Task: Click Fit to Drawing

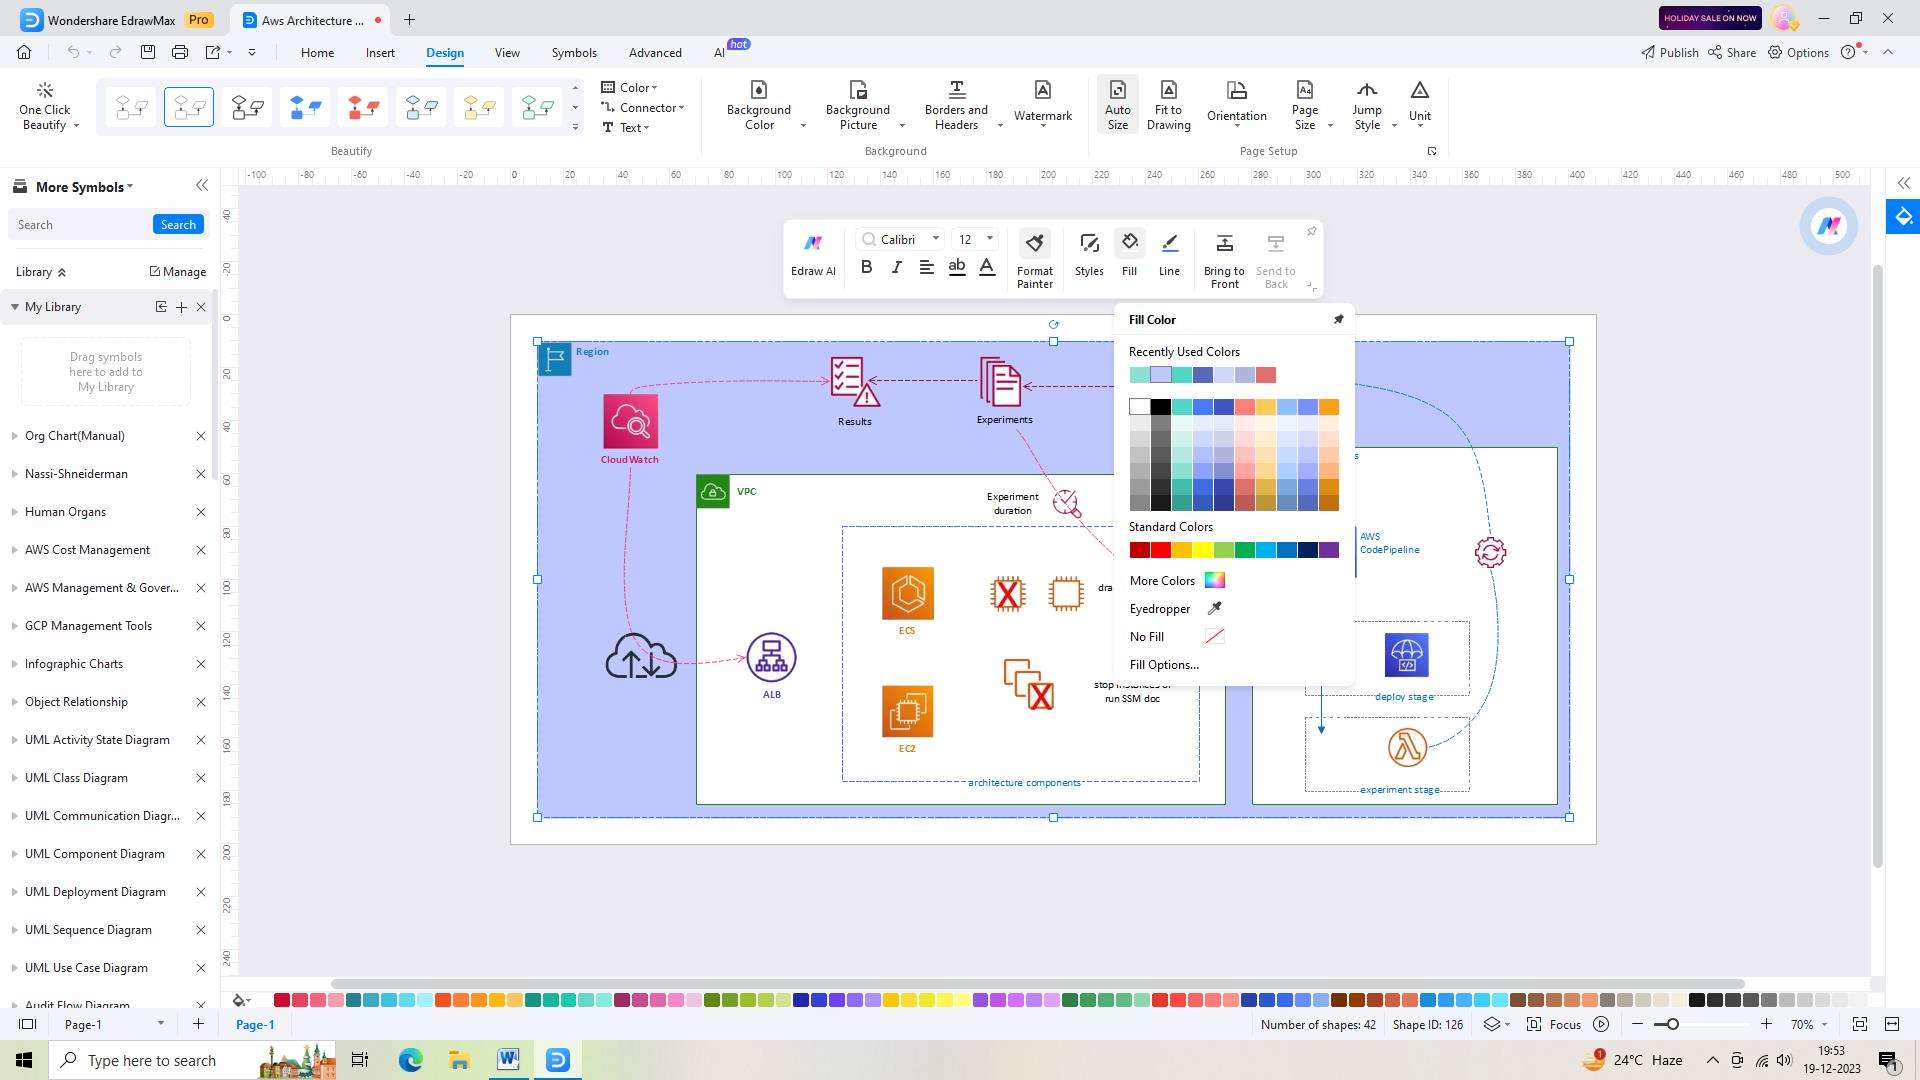Action: point(1168,105)
